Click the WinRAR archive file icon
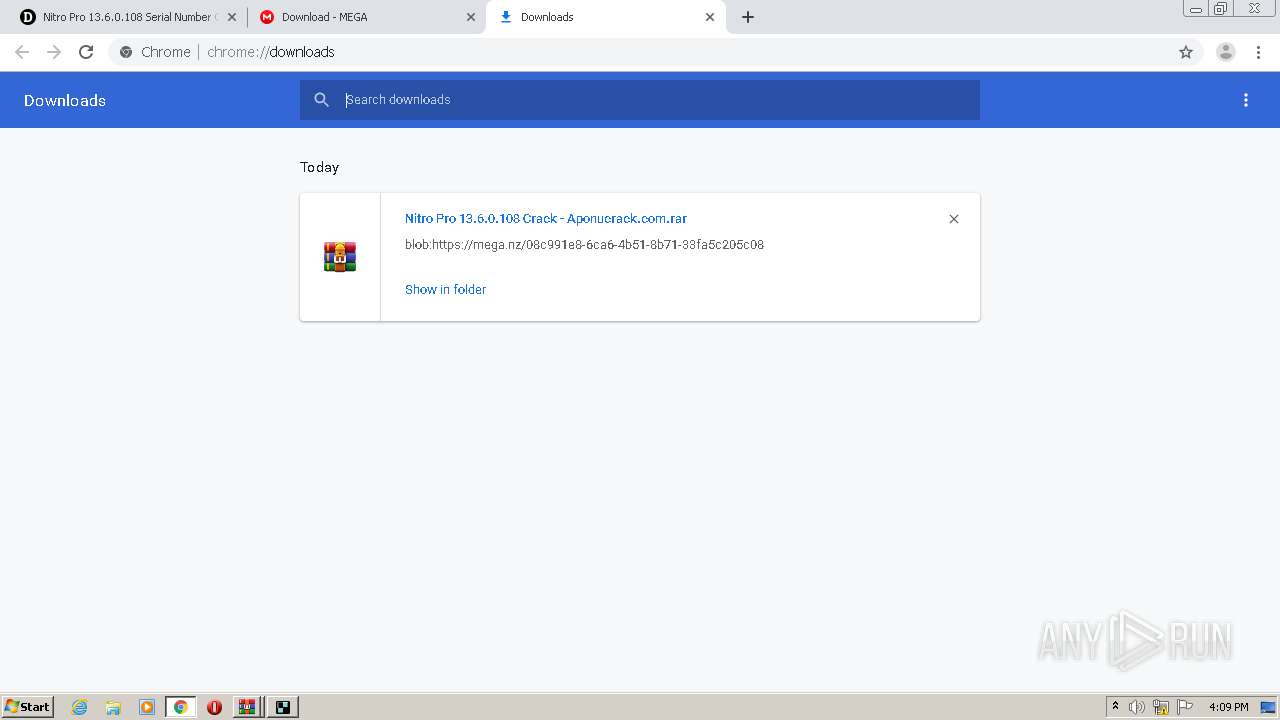 pos(340,257)
